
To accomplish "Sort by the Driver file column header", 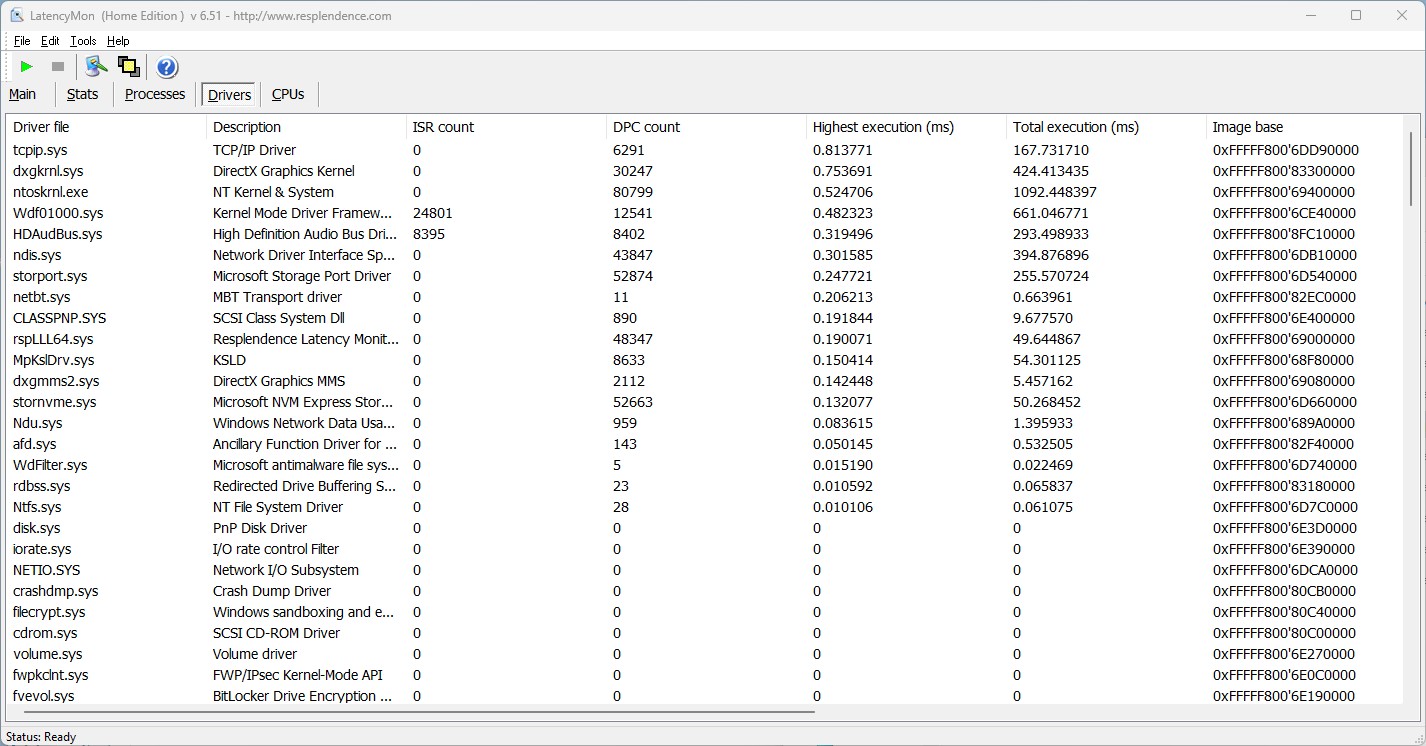I will (106, 127).
